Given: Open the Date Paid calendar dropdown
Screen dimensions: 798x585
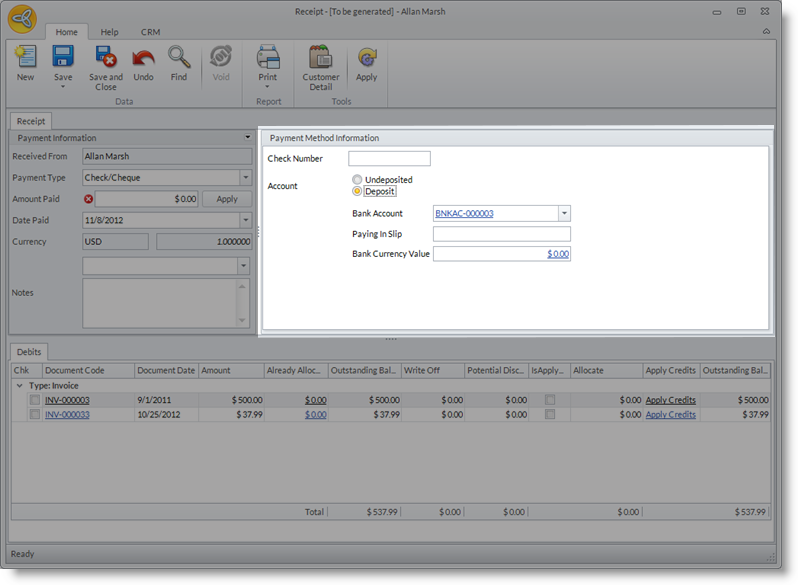Looking at the screenshot, I should [246, 220].
